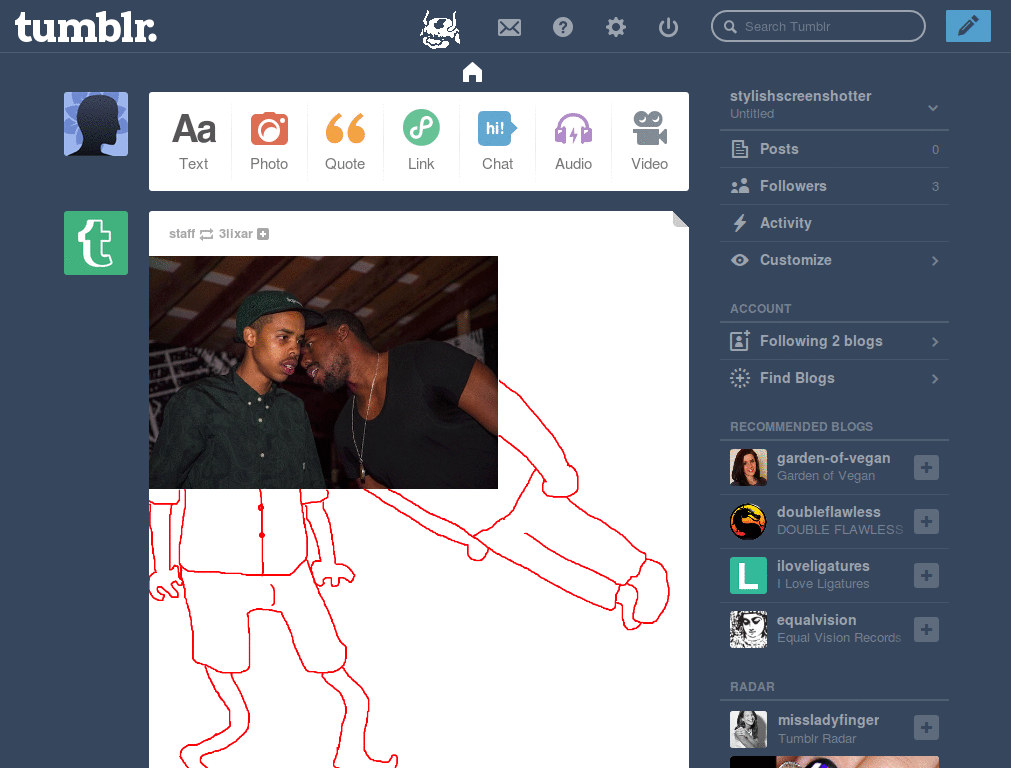This screenshot has height=768, width=1024.
Task: Start an Audio post
Action: coord(573,140)
